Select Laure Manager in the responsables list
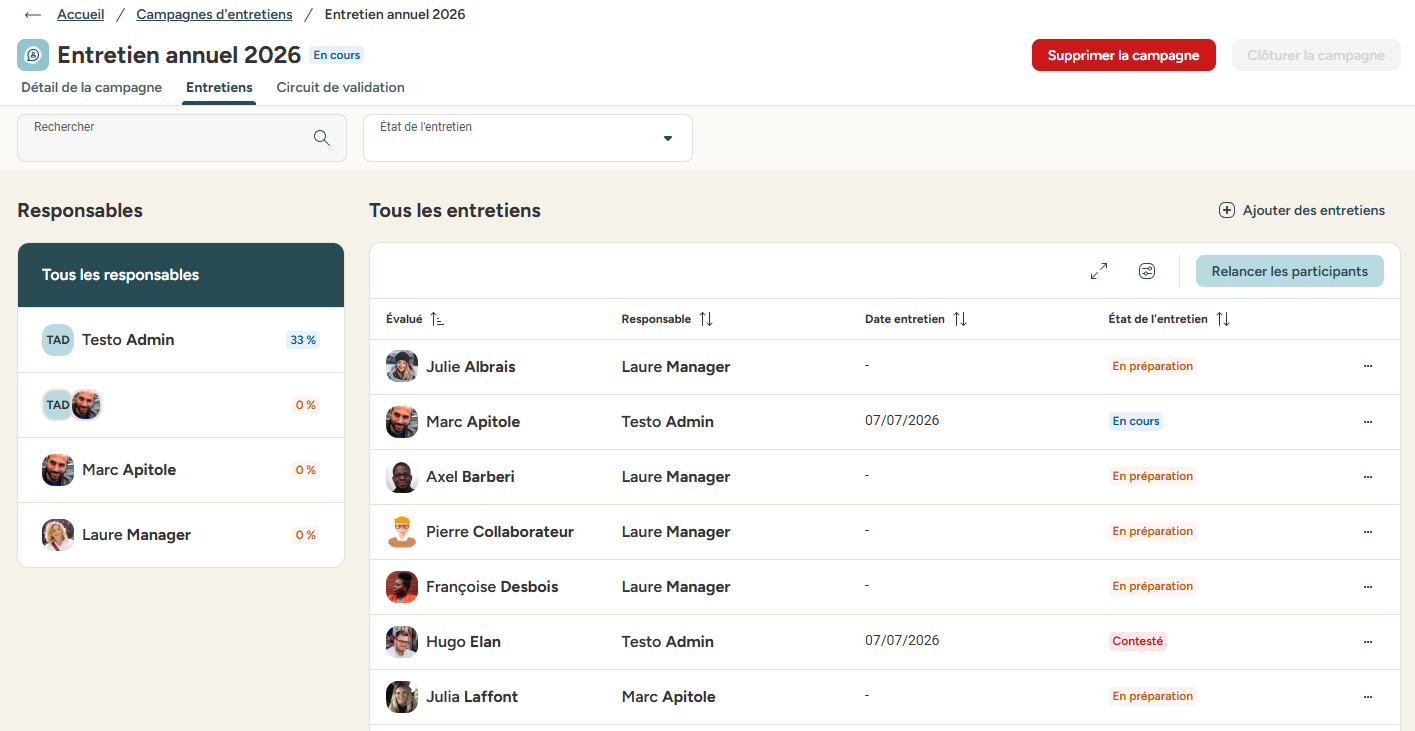The image size is (1415, 731). tap(181, 535)
